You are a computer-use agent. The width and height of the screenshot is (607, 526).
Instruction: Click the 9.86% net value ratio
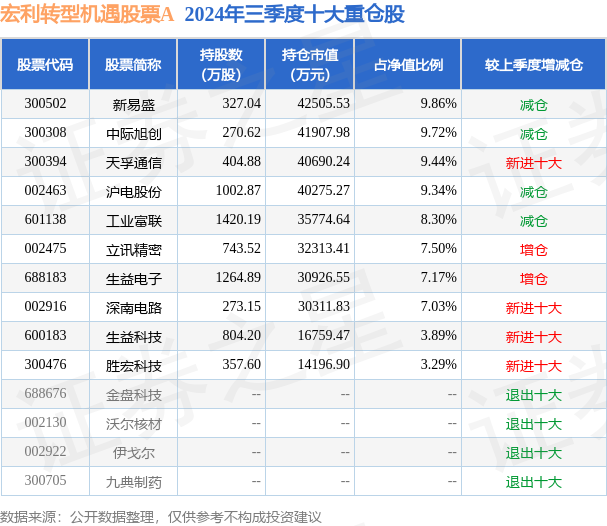point(439,104)
